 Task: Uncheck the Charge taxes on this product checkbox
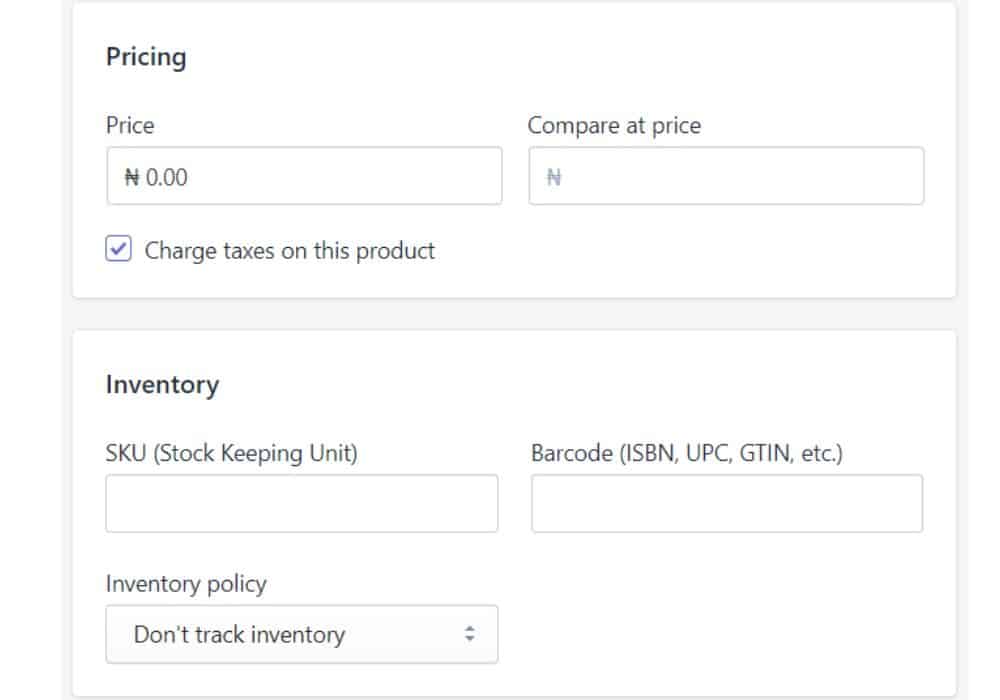click(118, 250)
